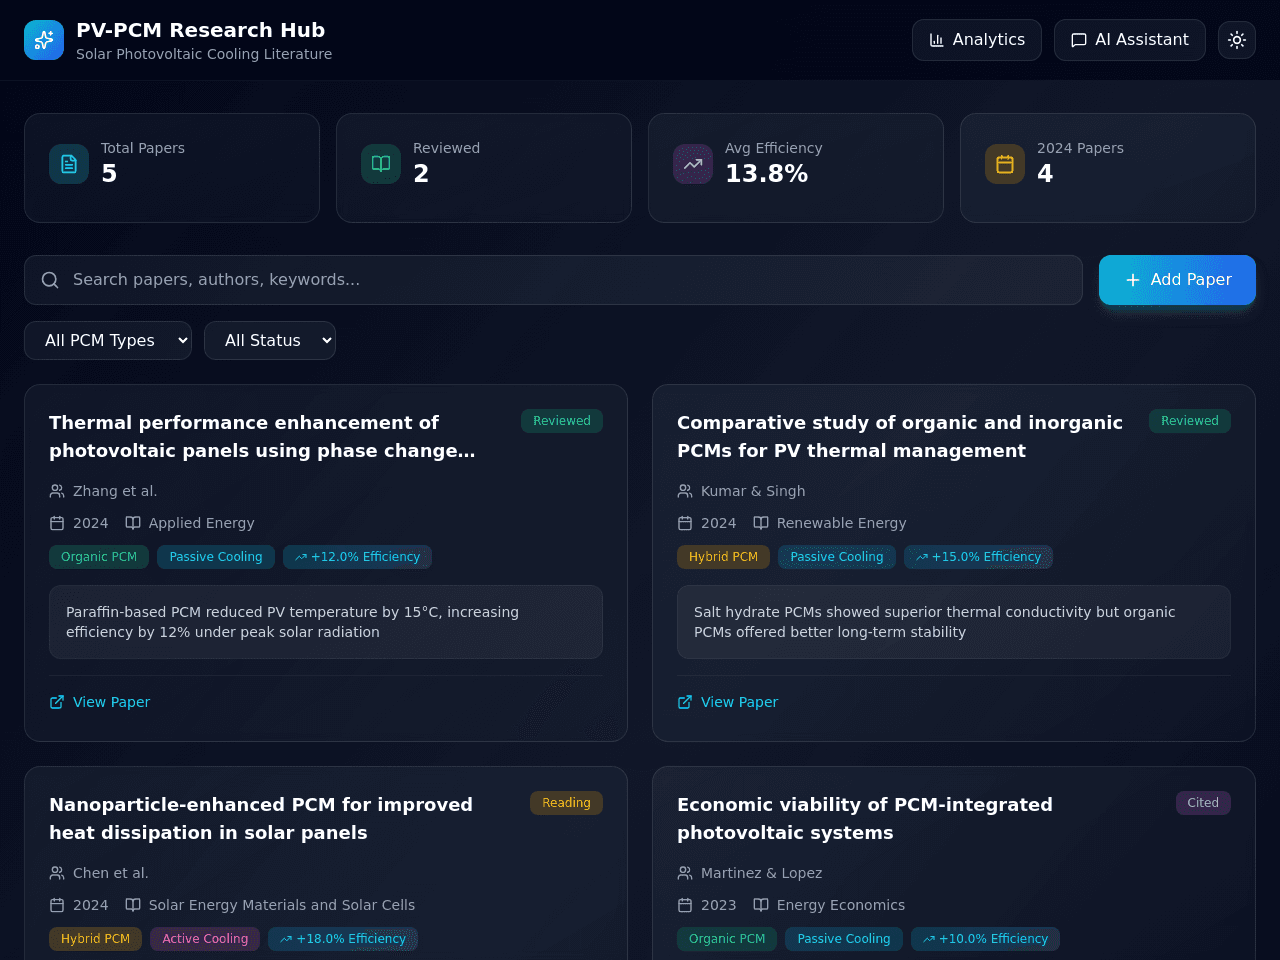The image size is (1280, 960).
Task: Select Hybrid PCM tag on Kumar paper
Action: 724,557
